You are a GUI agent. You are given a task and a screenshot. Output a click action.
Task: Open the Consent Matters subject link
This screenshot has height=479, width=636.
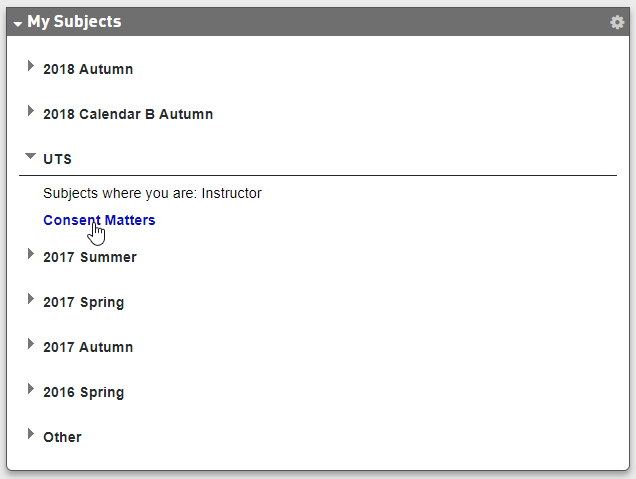[x=99, y=220]
